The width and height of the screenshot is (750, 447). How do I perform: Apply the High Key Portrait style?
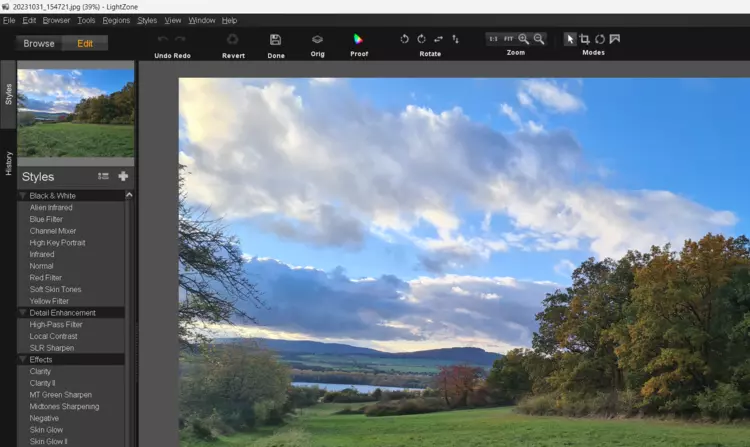[x=57, y=243]
